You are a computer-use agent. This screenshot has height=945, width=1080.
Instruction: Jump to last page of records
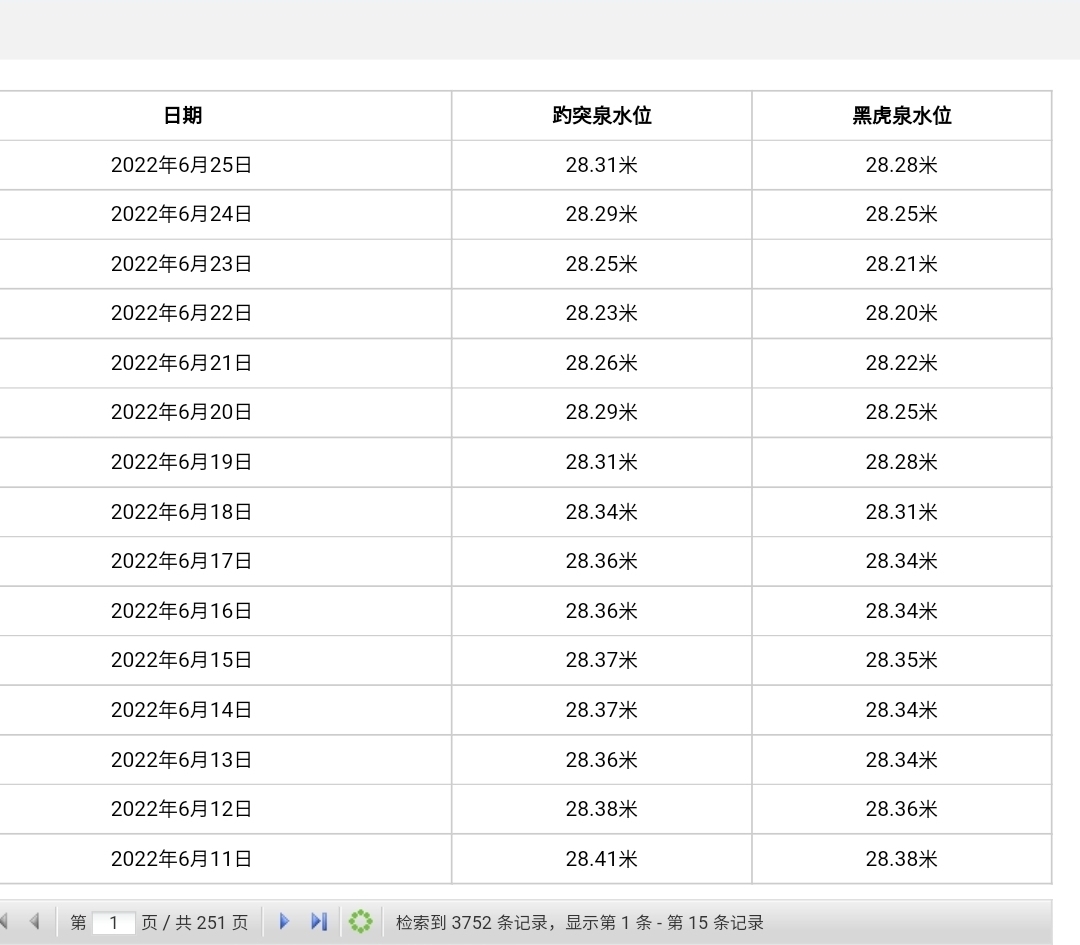(x=319, y=922)
